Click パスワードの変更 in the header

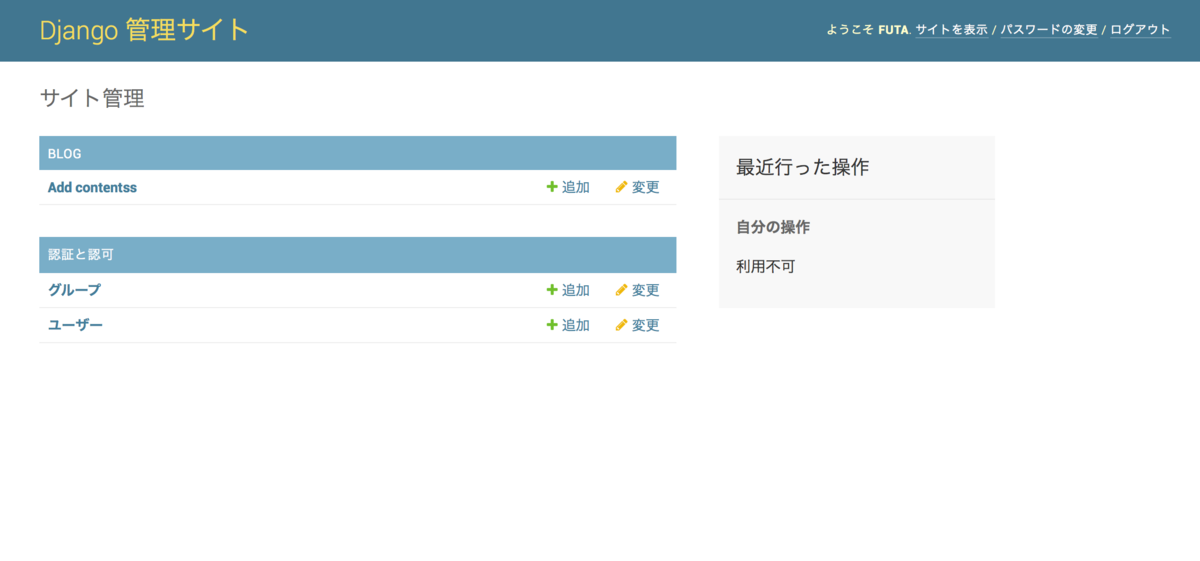(x=1048, y=30)
